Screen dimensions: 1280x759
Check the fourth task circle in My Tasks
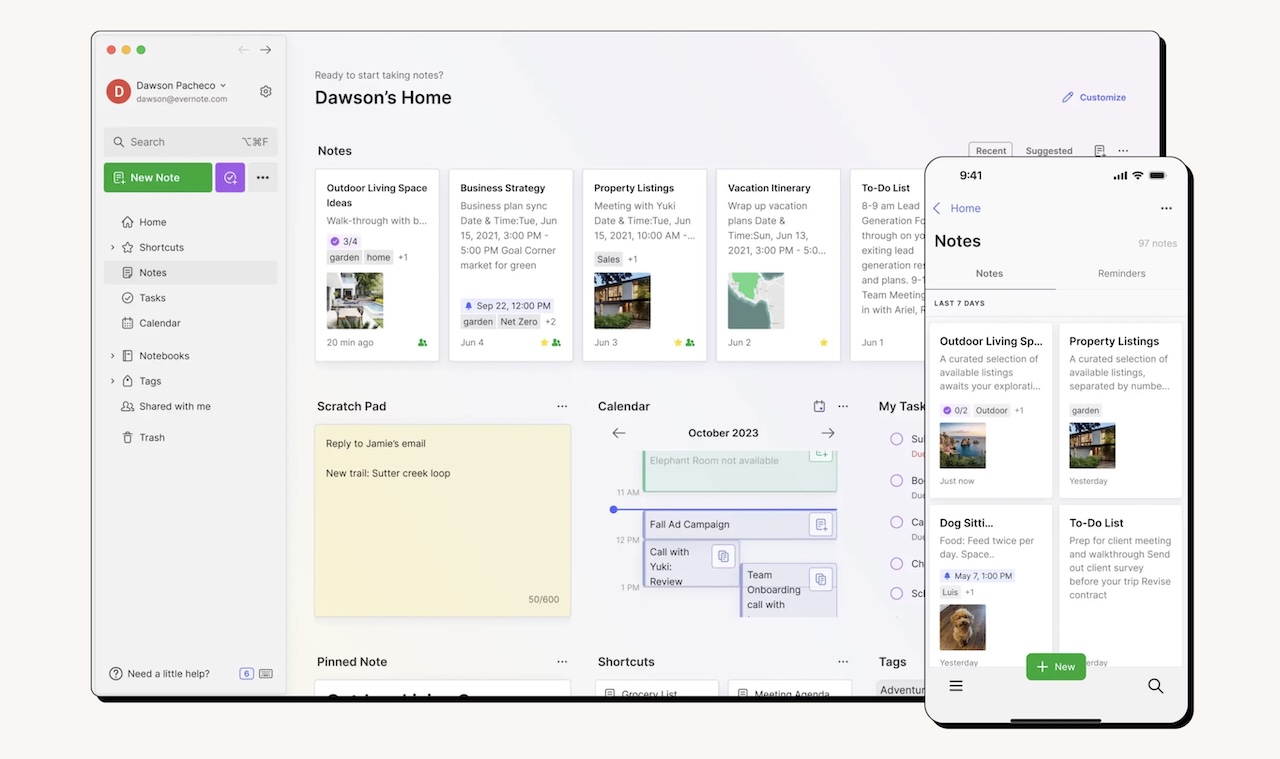(896, 564)
